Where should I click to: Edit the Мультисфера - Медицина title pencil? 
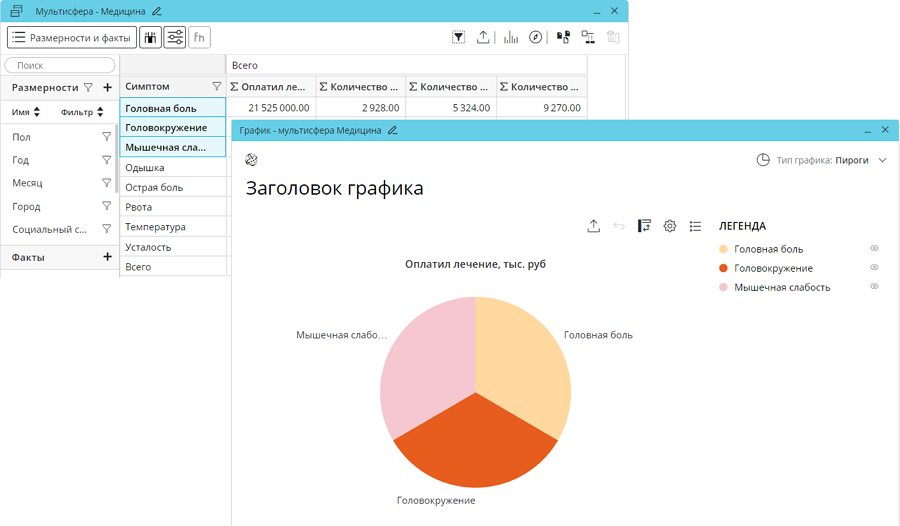156,11
